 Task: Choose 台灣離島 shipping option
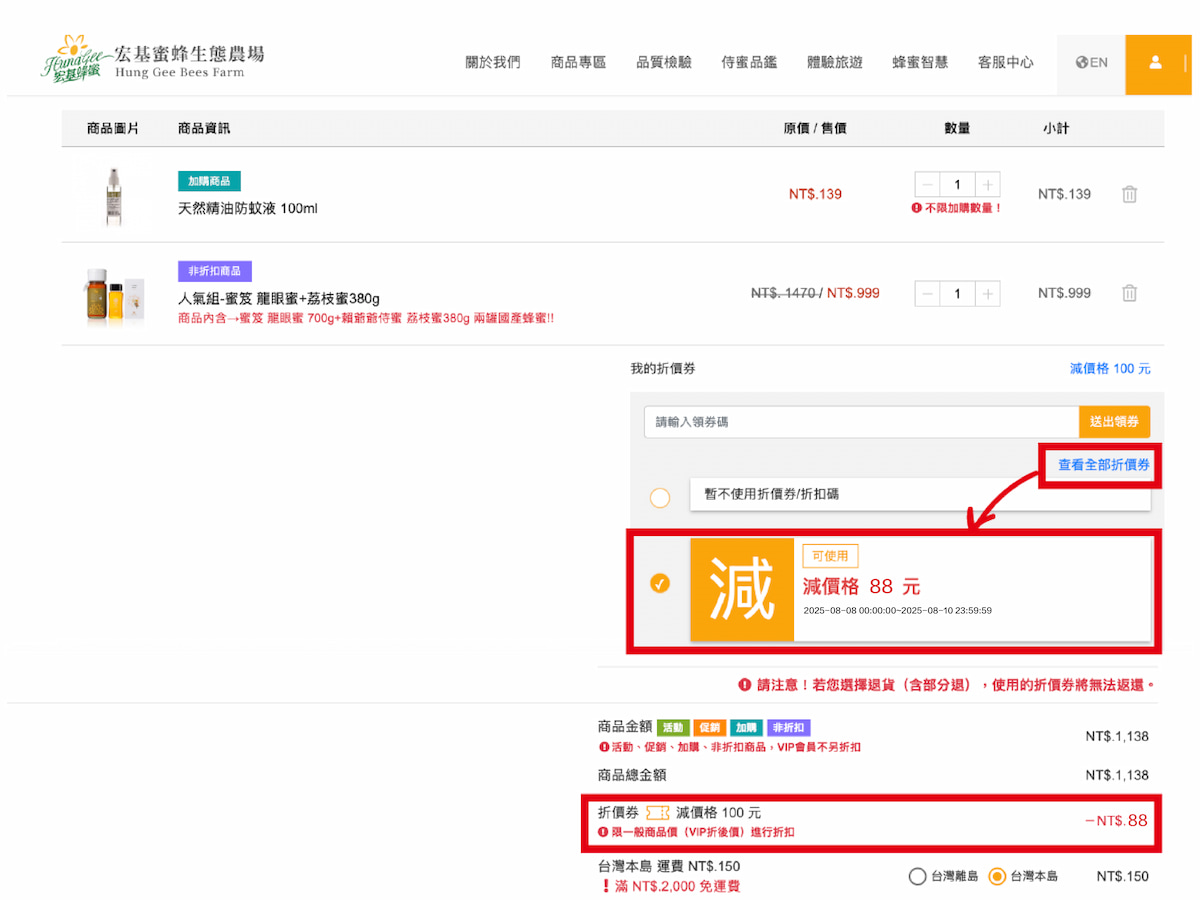pyautogui.click(x=917, y=877)
